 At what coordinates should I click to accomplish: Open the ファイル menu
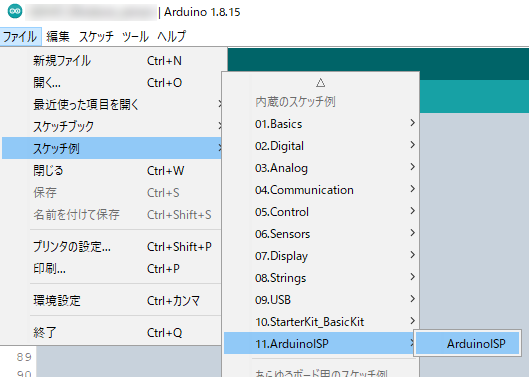point(20,36)
